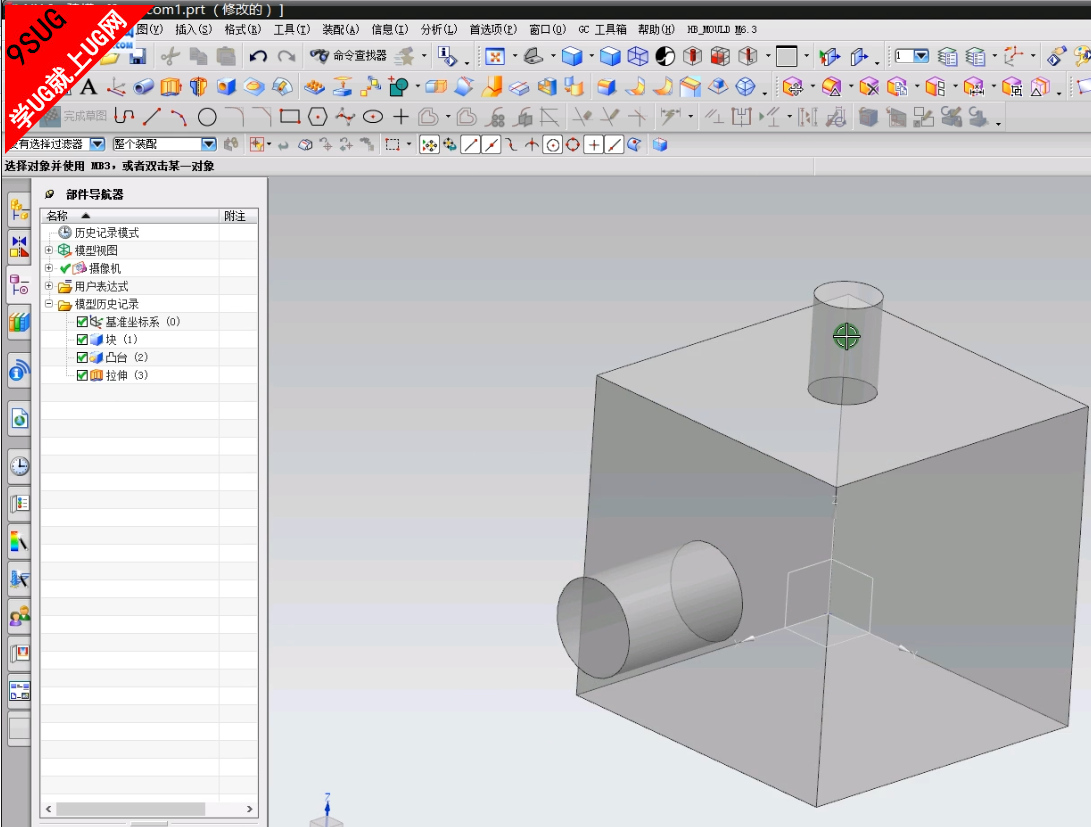The image size is (1091, 827).
Task: Select the Revolve feature tool
Action: pyautogui.click(x=199, y=87)
